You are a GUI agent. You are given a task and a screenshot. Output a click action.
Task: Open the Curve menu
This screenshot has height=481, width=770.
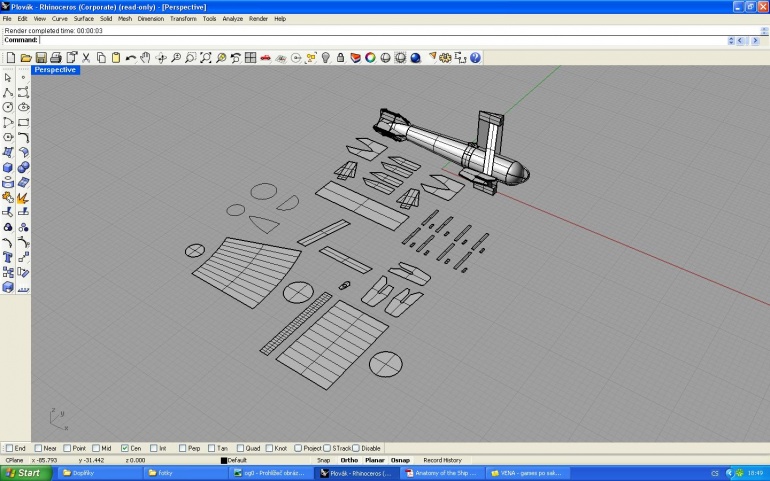(59, 19)
